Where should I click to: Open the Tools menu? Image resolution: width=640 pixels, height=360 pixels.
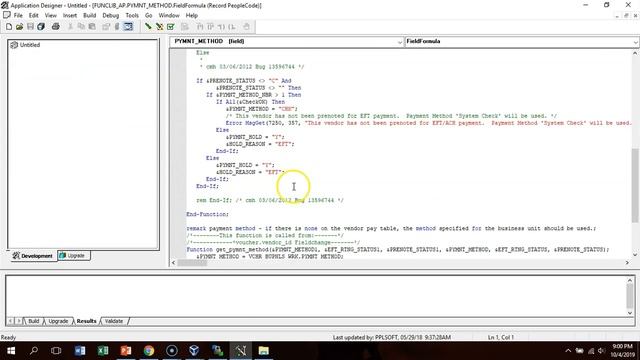(132, 16)
